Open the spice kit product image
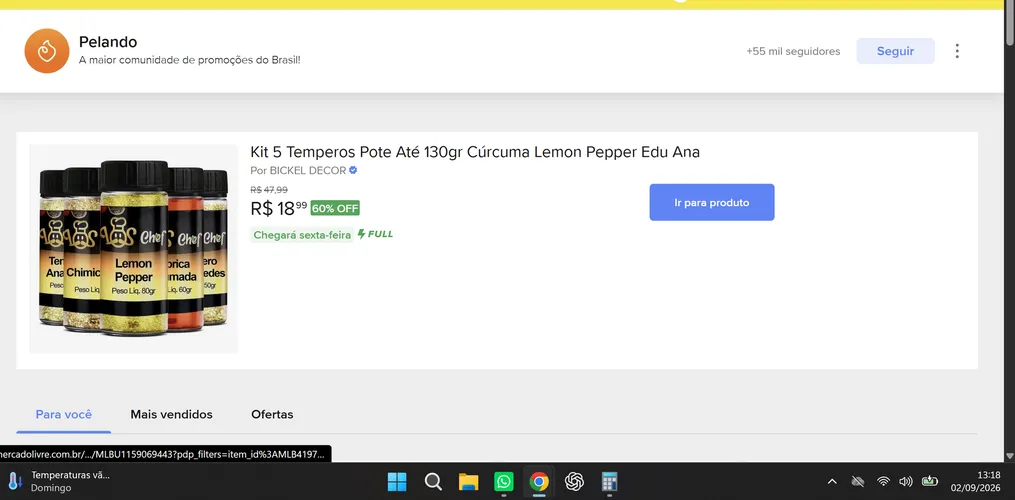1015x500 pixels. 133,249
